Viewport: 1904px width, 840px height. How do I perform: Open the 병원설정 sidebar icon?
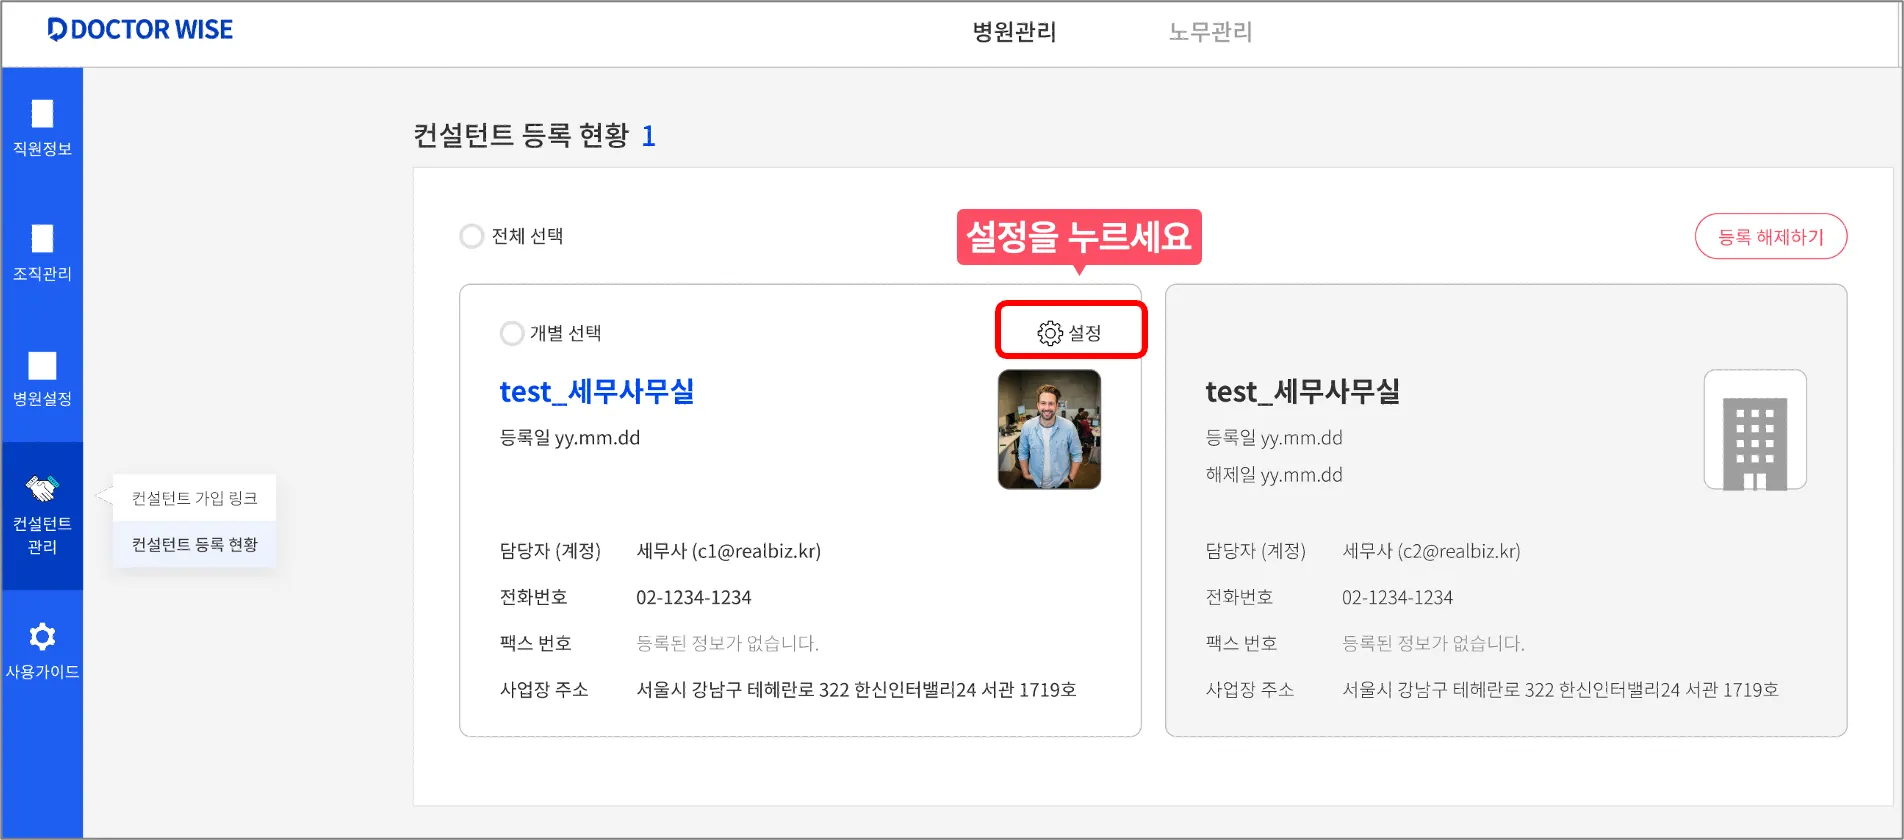tap(42, 365)
